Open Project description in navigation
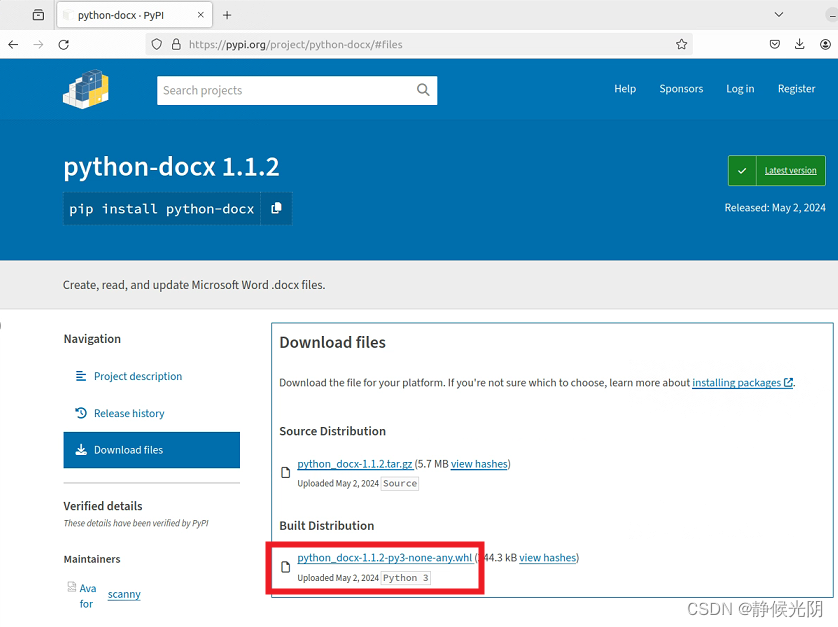The width and height of the screenshot is (838, 627). coord(138,376)
